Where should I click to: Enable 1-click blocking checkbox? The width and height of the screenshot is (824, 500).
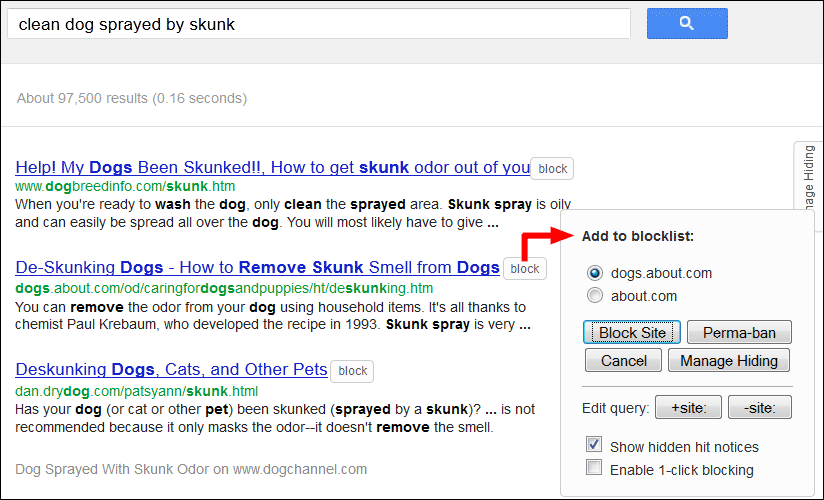point(594,467)
